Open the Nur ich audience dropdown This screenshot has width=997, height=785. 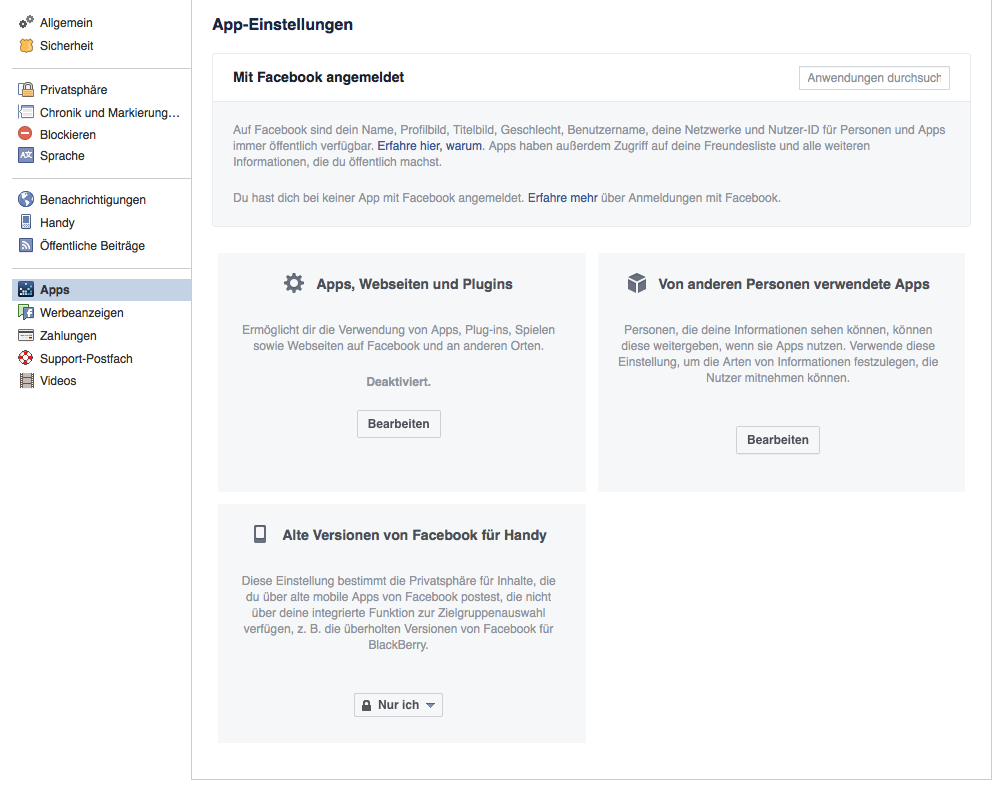(398, 705)
